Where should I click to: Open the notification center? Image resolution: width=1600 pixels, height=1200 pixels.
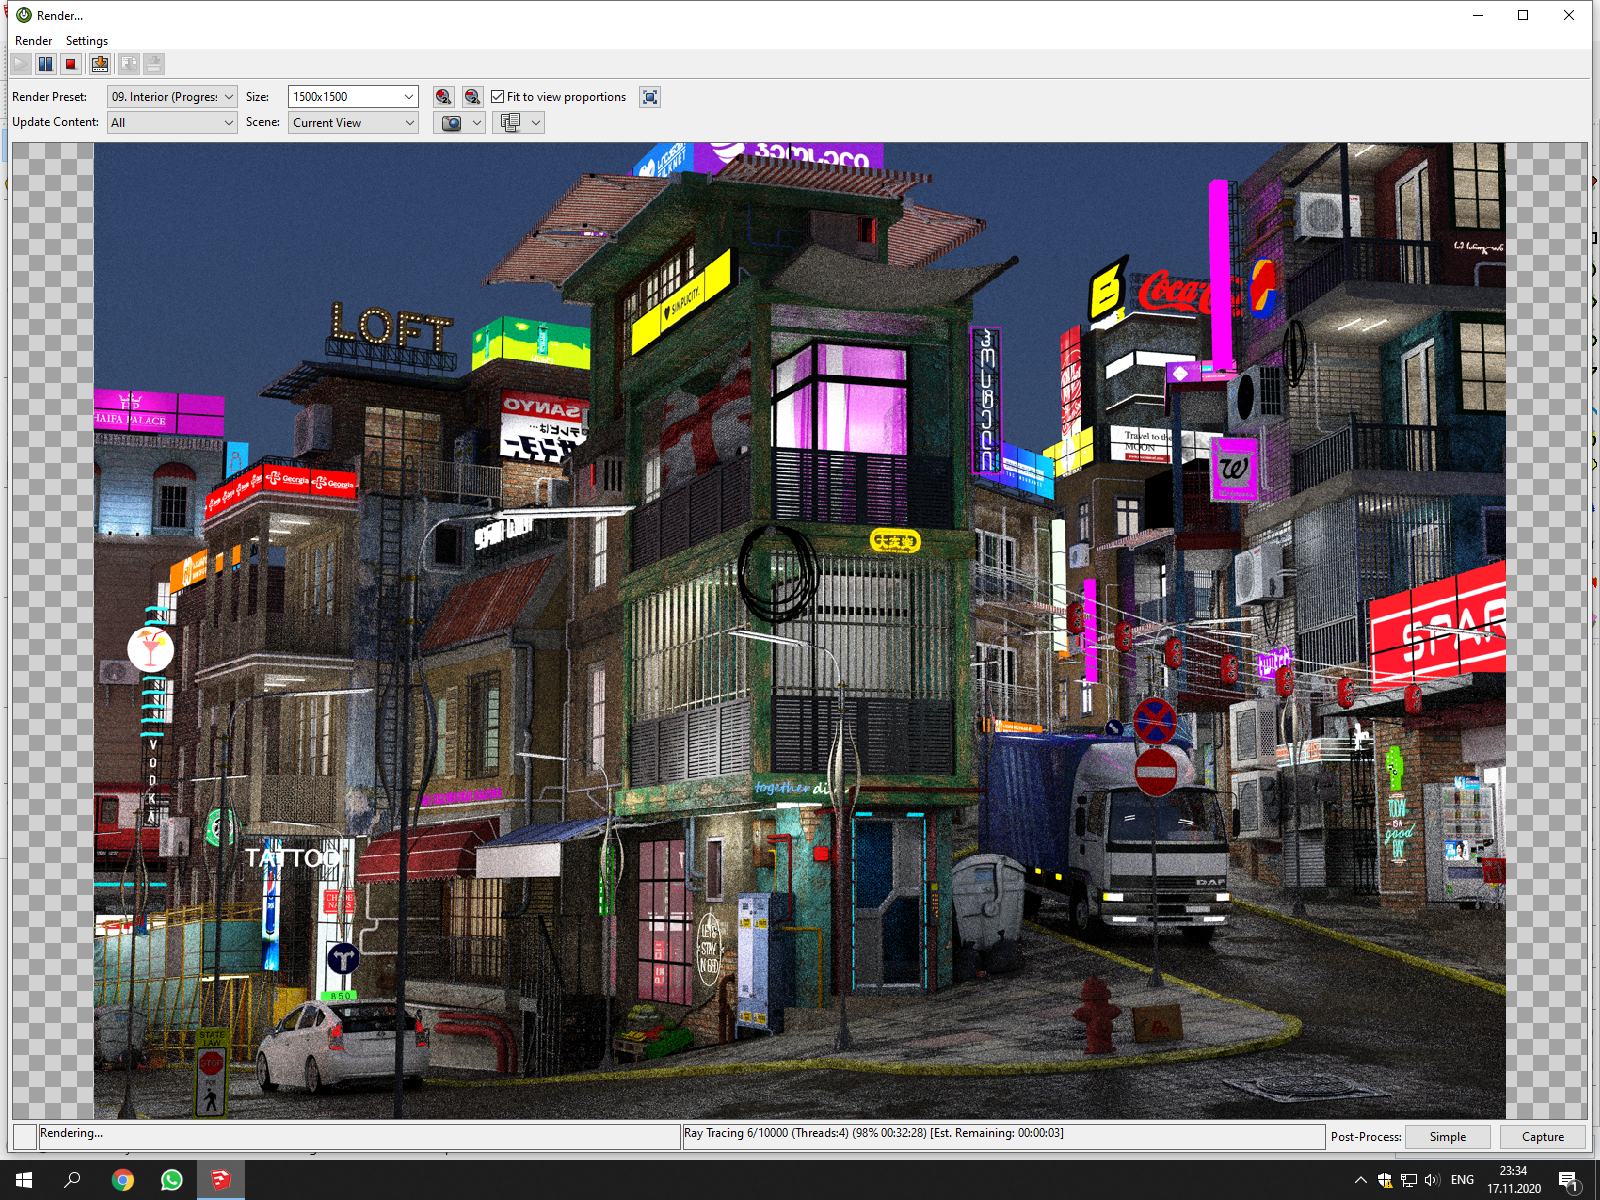pyautogui.click(x=1569, y=1180)
